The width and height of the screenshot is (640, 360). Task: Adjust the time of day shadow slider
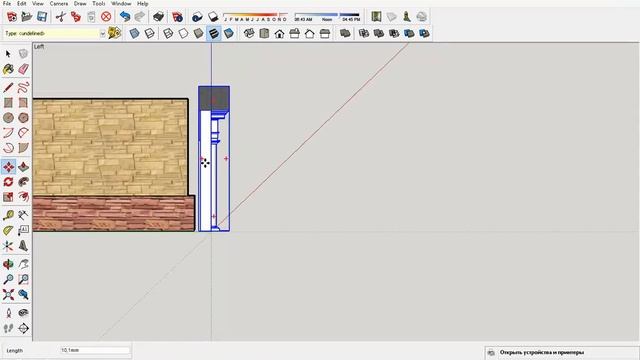pos(327,17)
